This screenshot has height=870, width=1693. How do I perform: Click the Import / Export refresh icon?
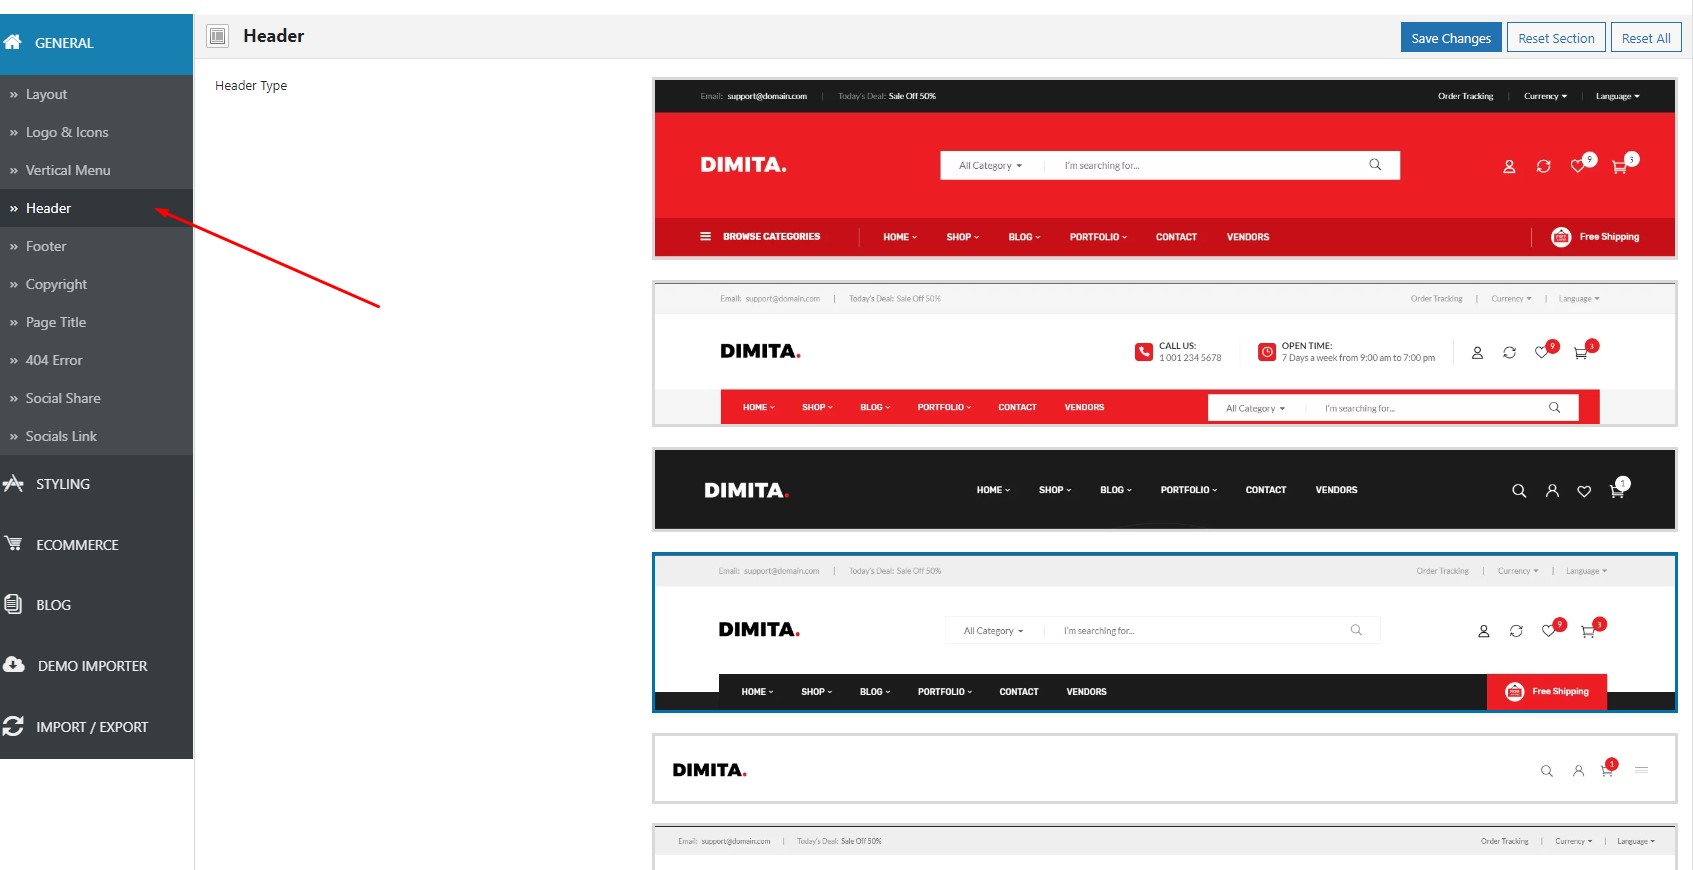tap(13, 726)
